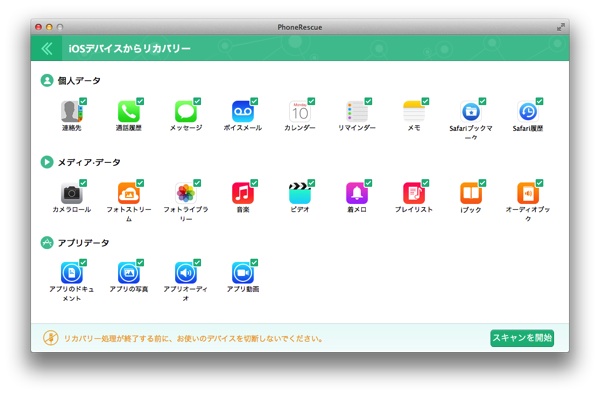This screenshot has height=395, width=600.
Task: Uncheck the Voicemail (ボイスメール) checkbox
Action: (254, 101)
